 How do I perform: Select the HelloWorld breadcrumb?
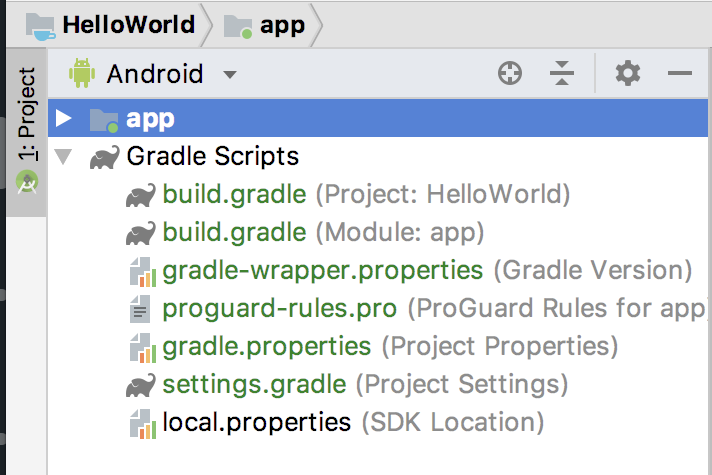tap(127, 25)
